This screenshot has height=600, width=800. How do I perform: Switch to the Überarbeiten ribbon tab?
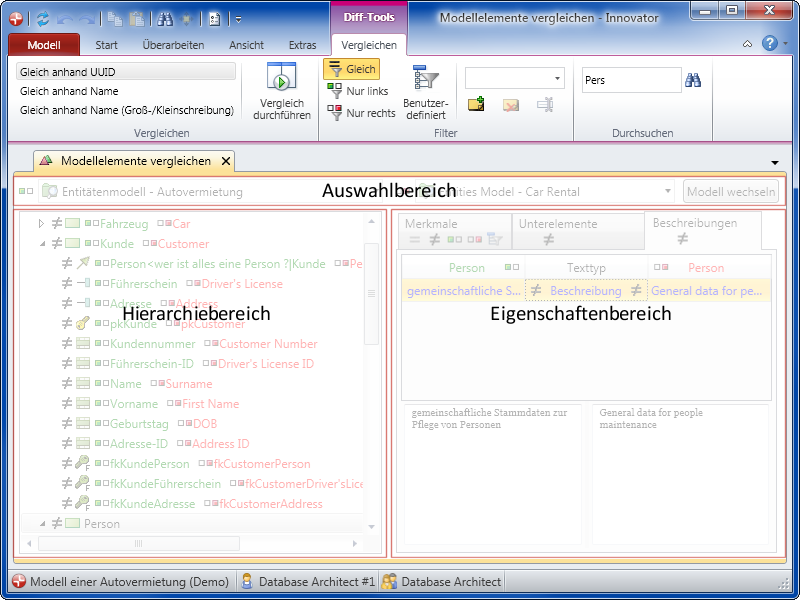point(173,45)
